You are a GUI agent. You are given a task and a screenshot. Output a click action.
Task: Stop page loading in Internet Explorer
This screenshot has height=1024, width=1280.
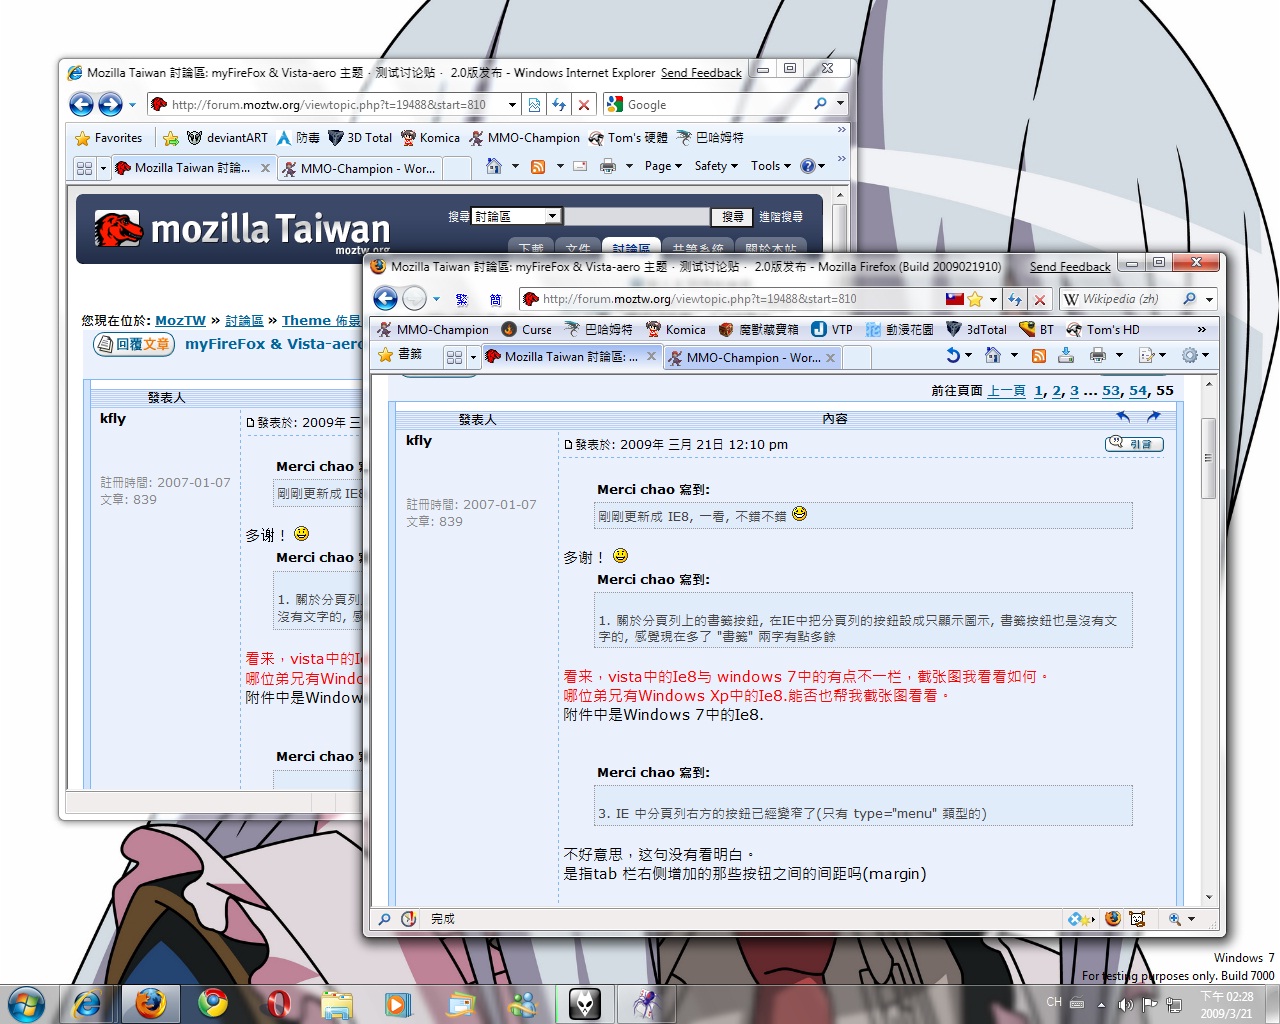584,104
